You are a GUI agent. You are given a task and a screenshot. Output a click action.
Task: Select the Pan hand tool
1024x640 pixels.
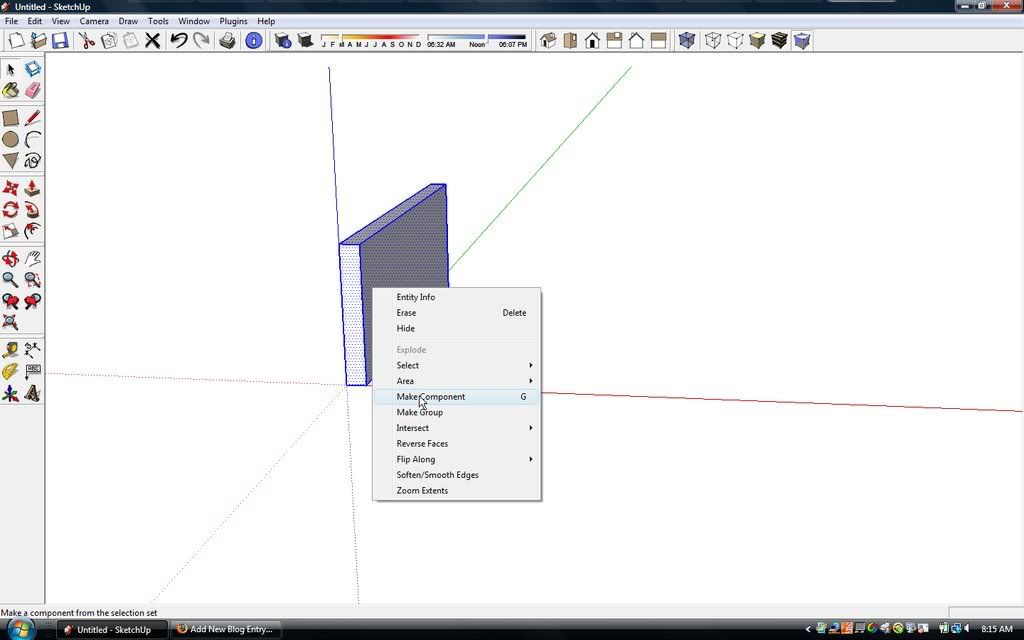(33, 259)
